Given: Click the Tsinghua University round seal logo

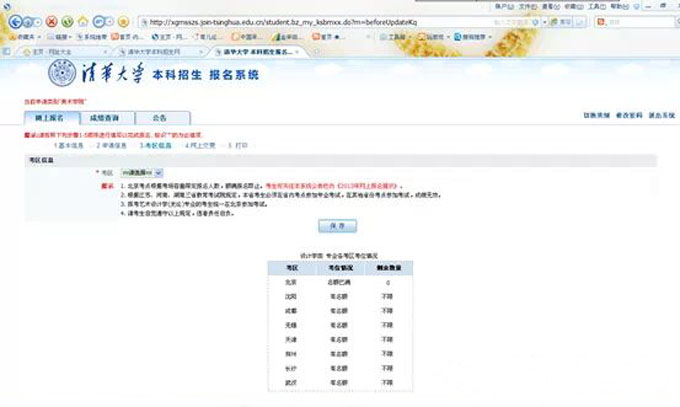Looking at the screenshot, I should (62, 73).
